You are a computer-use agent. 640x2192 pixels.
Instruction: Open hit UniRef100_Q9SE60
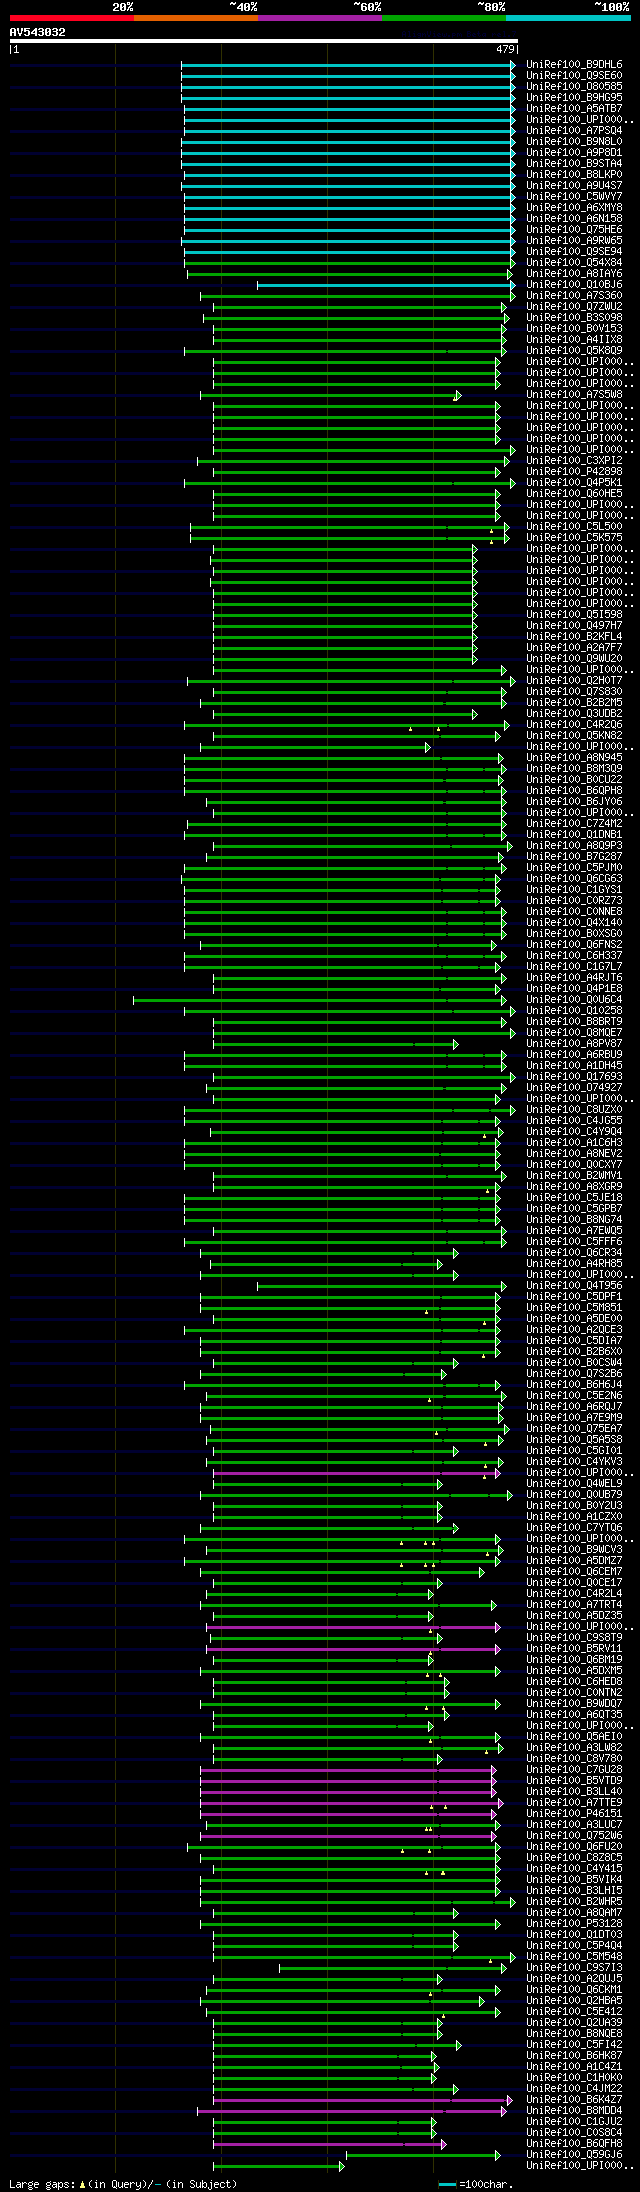tap(574, 75)
